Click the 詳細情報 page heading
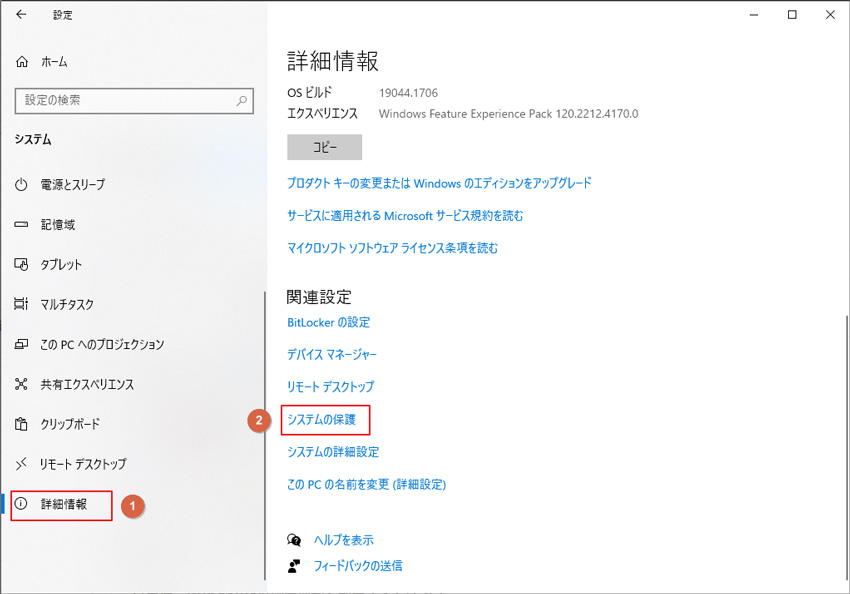Image resolution: width=850 pixels, height=594 pixels. (x=333, y=61)
